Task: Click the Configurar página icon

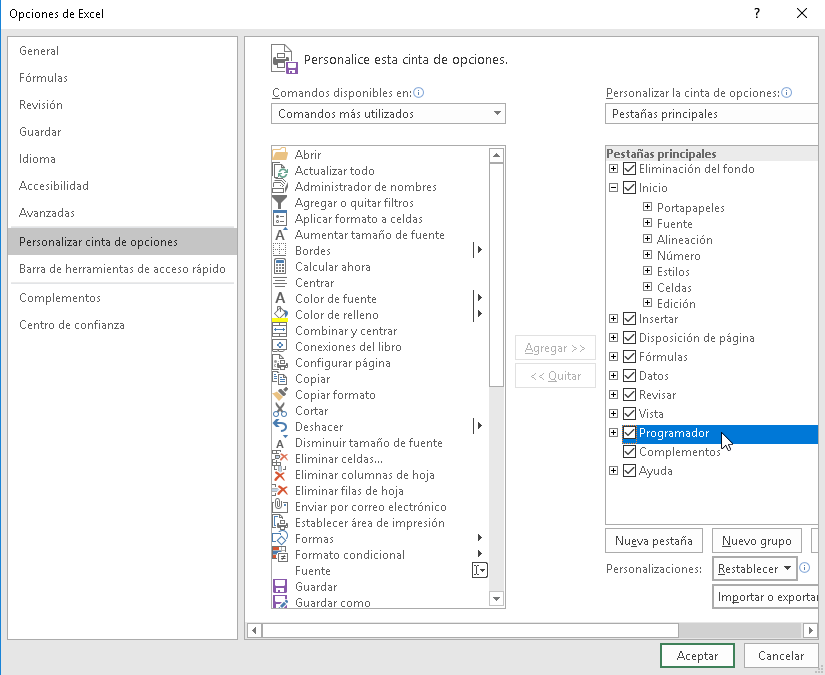Action: 280,362
